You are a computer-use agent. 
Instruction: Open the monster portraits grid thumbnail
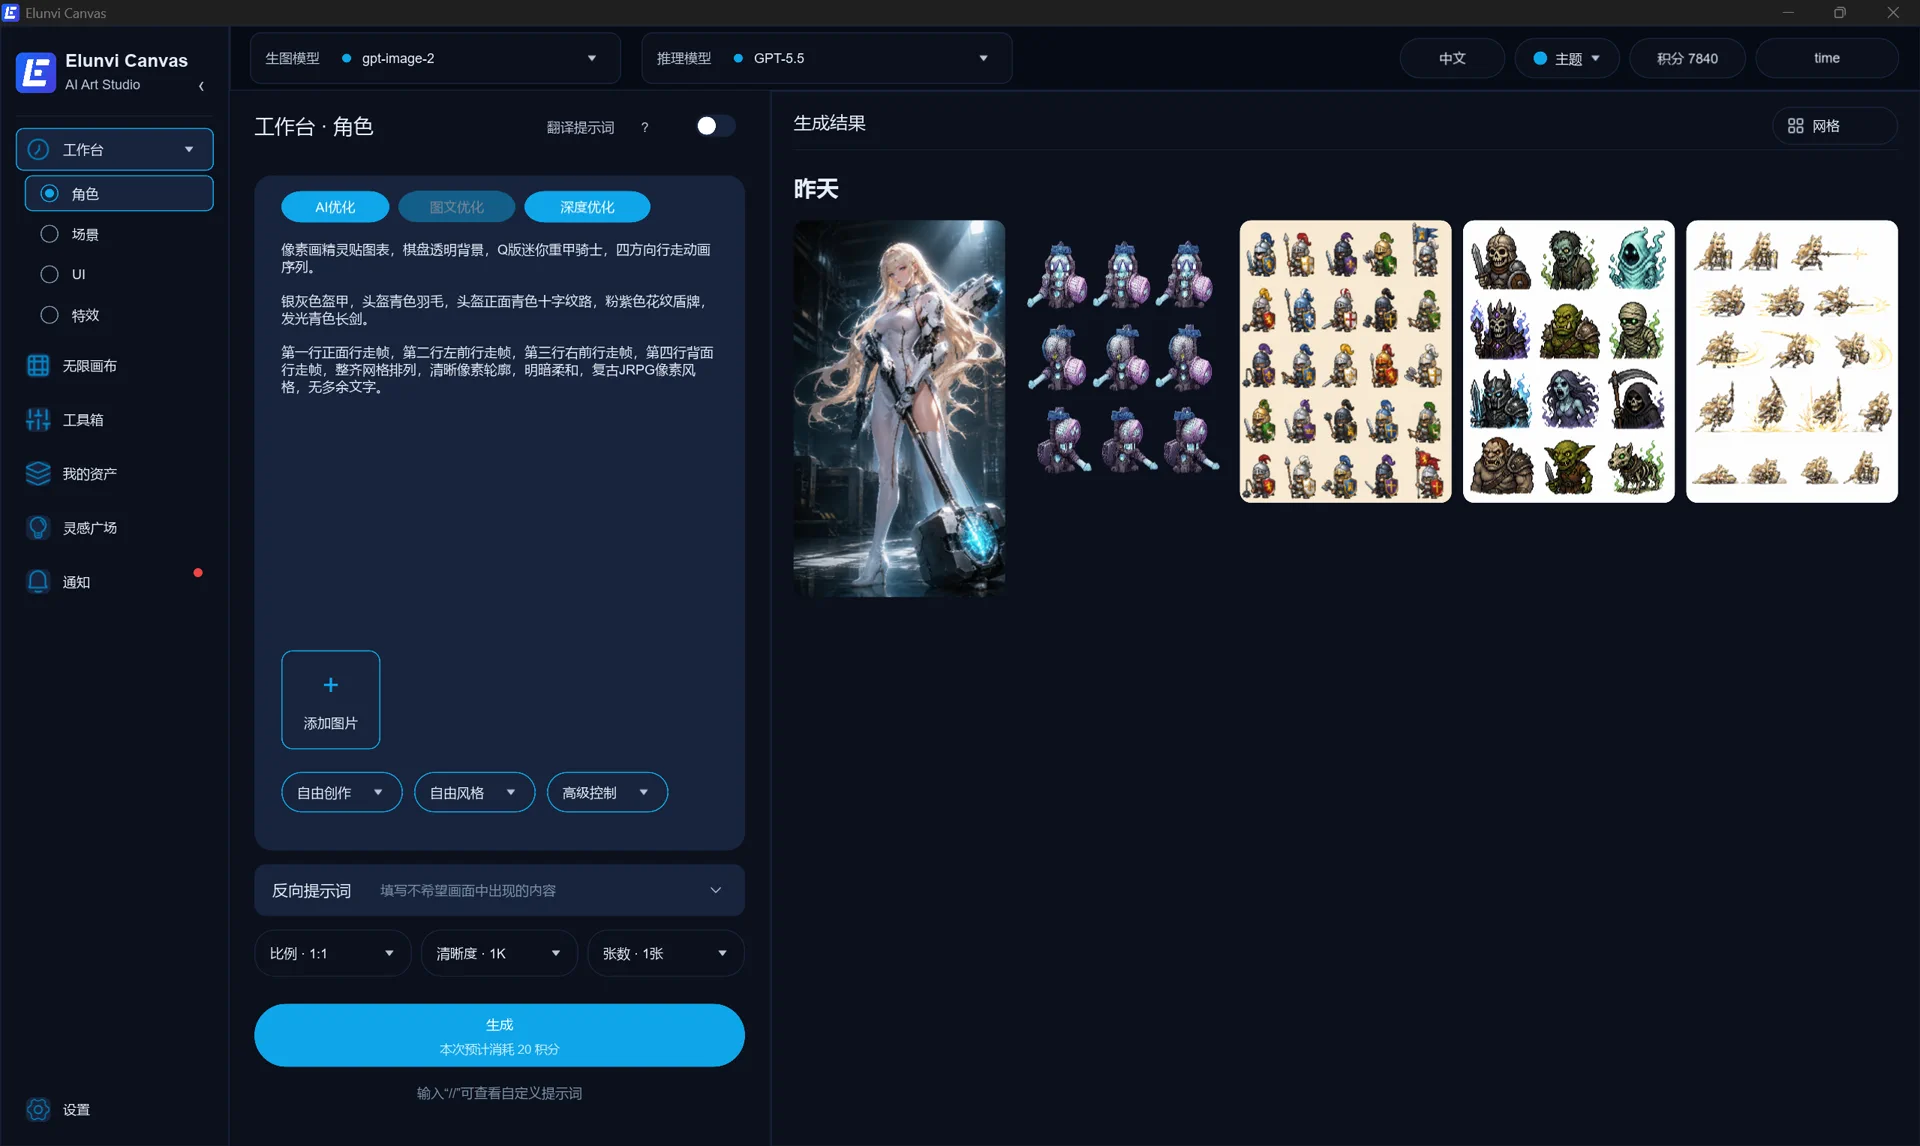coord(1568,361)
